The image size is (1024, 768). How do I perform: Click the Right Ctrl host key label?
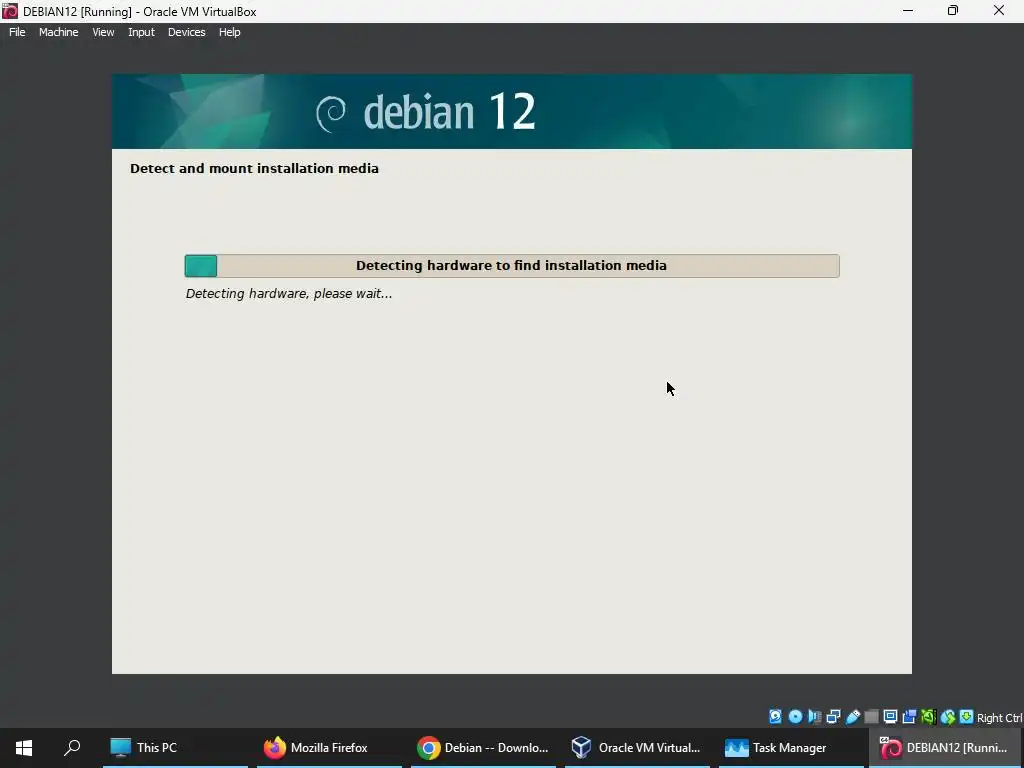[x=999, y=718]
